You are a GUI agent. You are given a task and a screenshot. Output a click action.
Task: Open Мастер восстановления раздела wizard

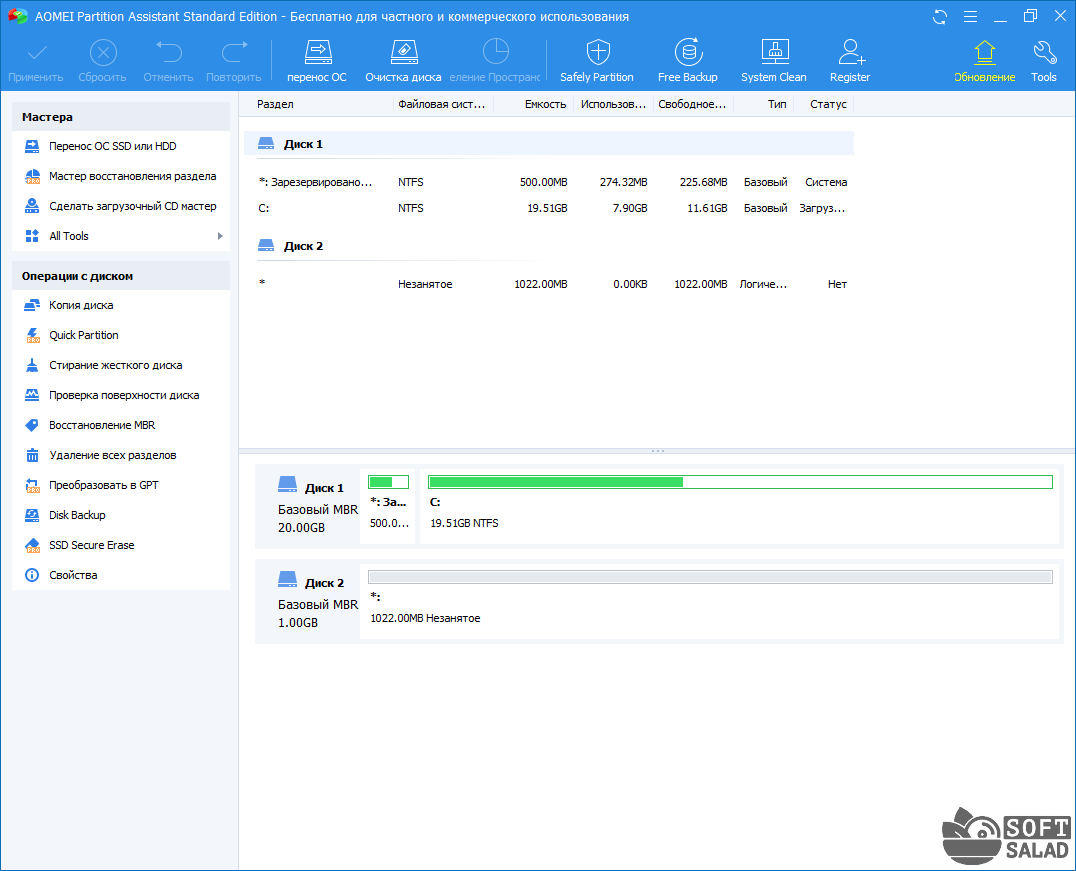pos(132,176)
